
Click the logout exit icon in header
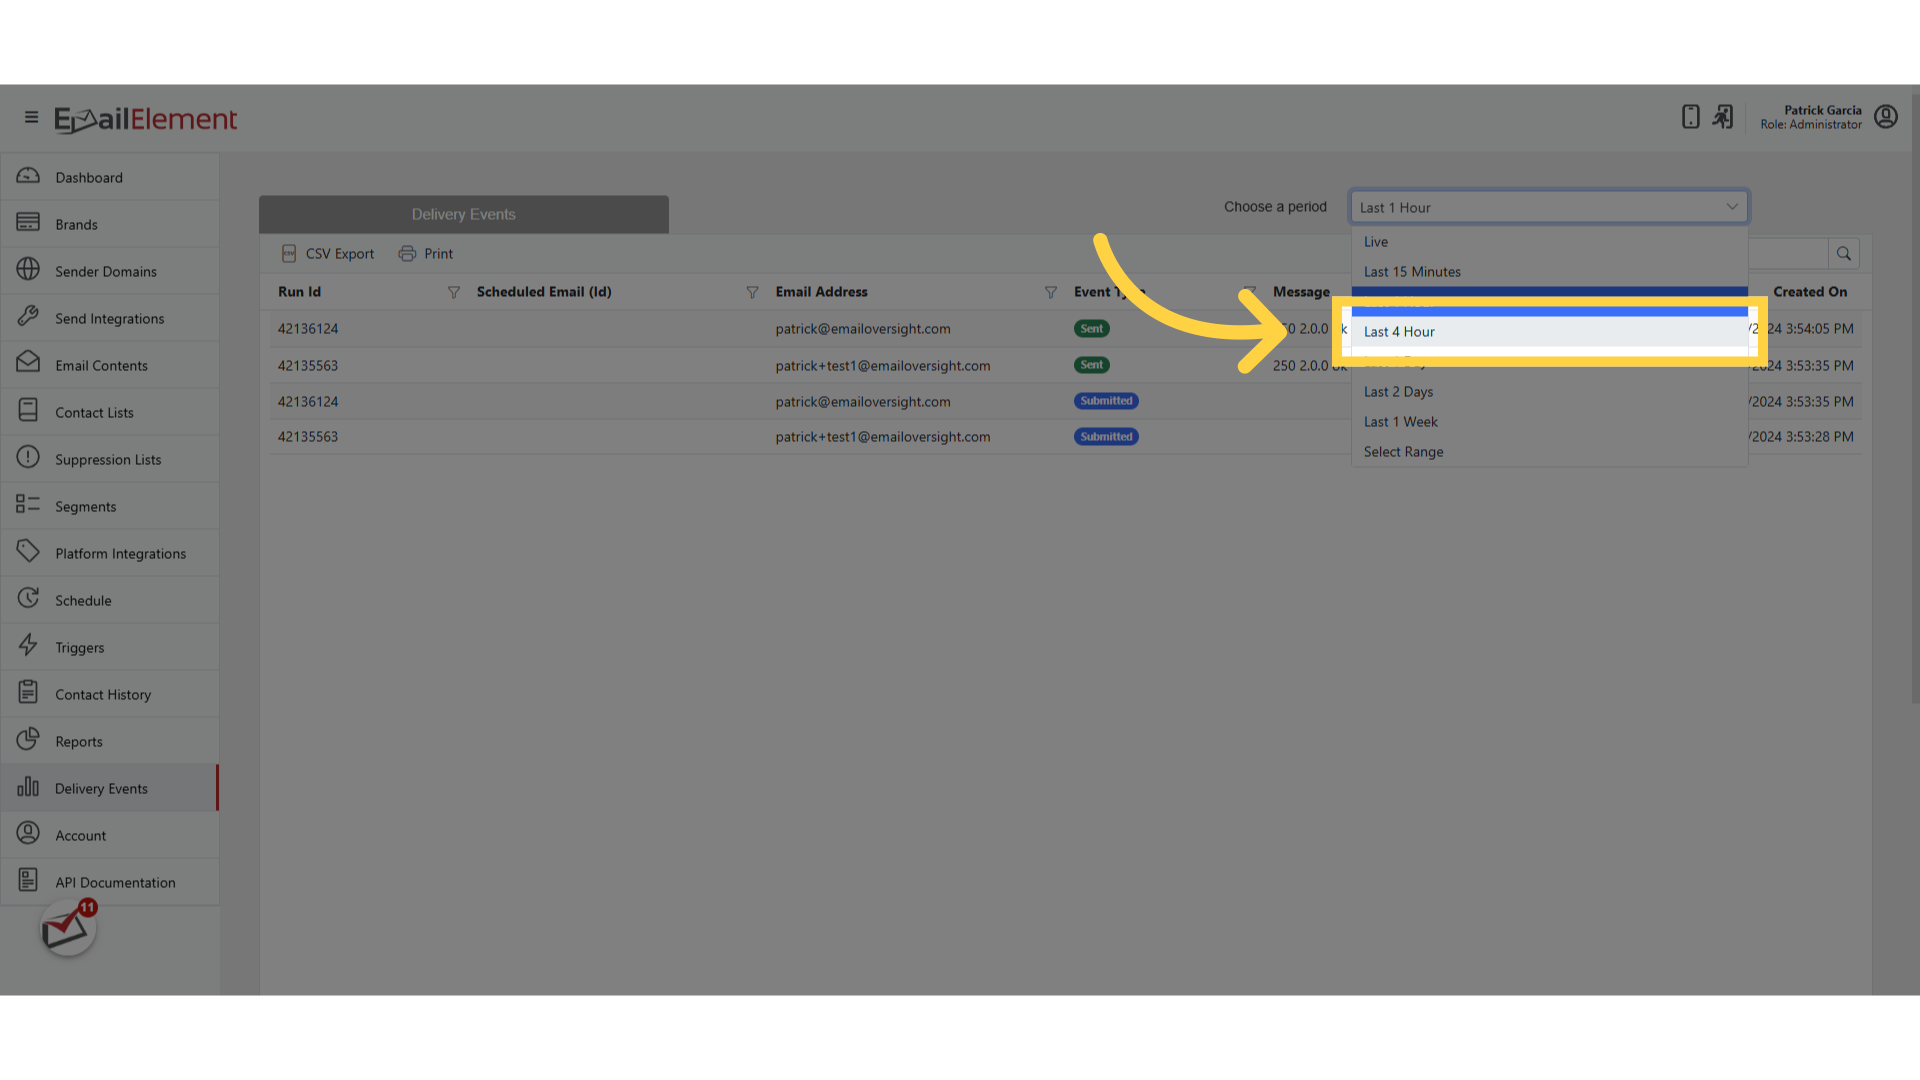pyautogui.click(x=1722, y=117)
